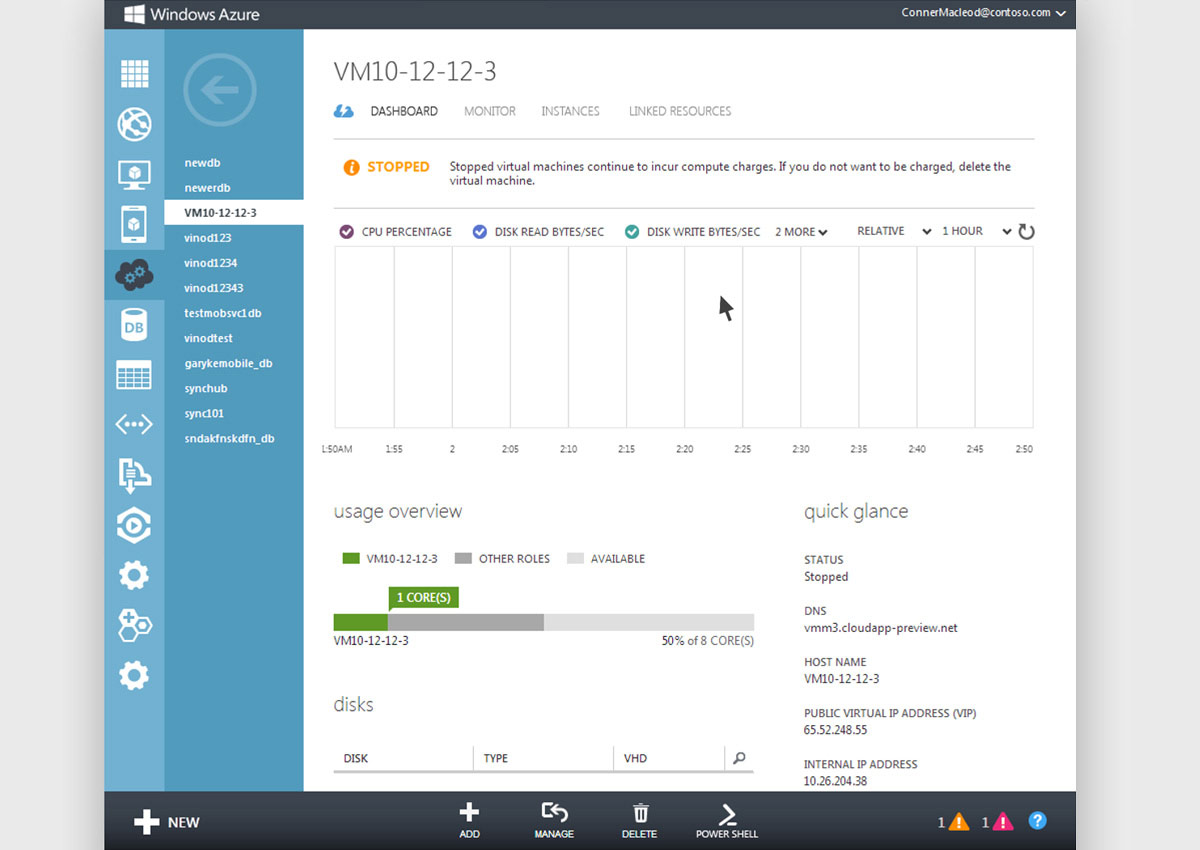
Task: Click the green VM10-12-12-3 legend swatch
Action: click(349, 559)
